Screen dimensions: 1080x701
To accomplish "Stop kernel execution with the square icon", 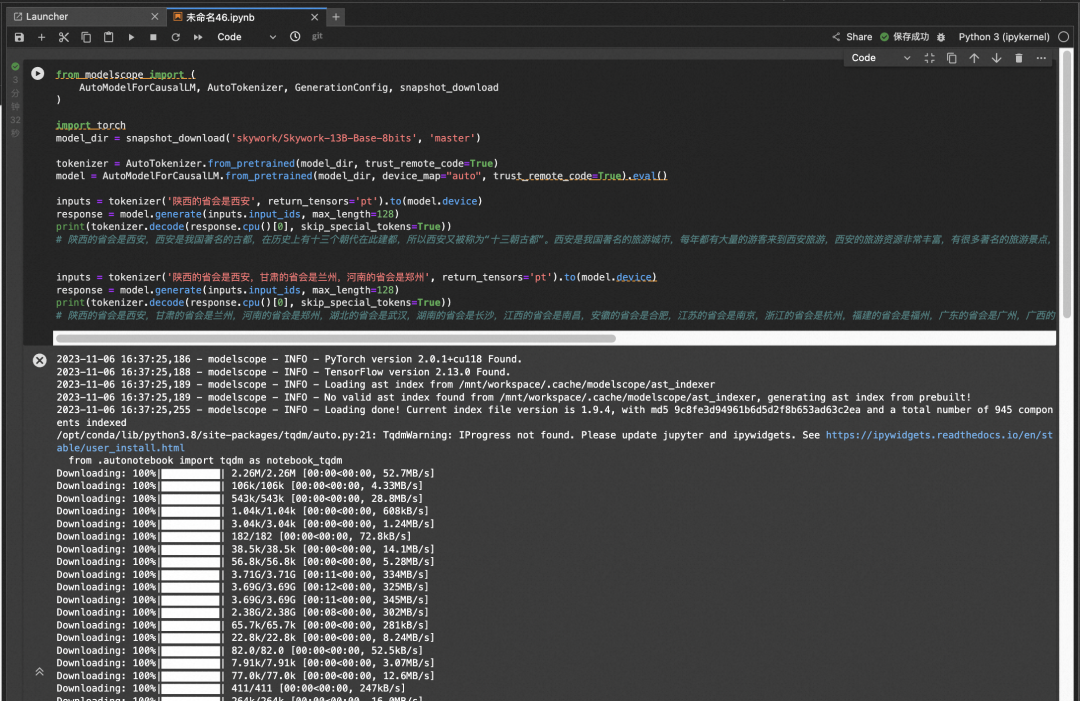I will 153,37.
